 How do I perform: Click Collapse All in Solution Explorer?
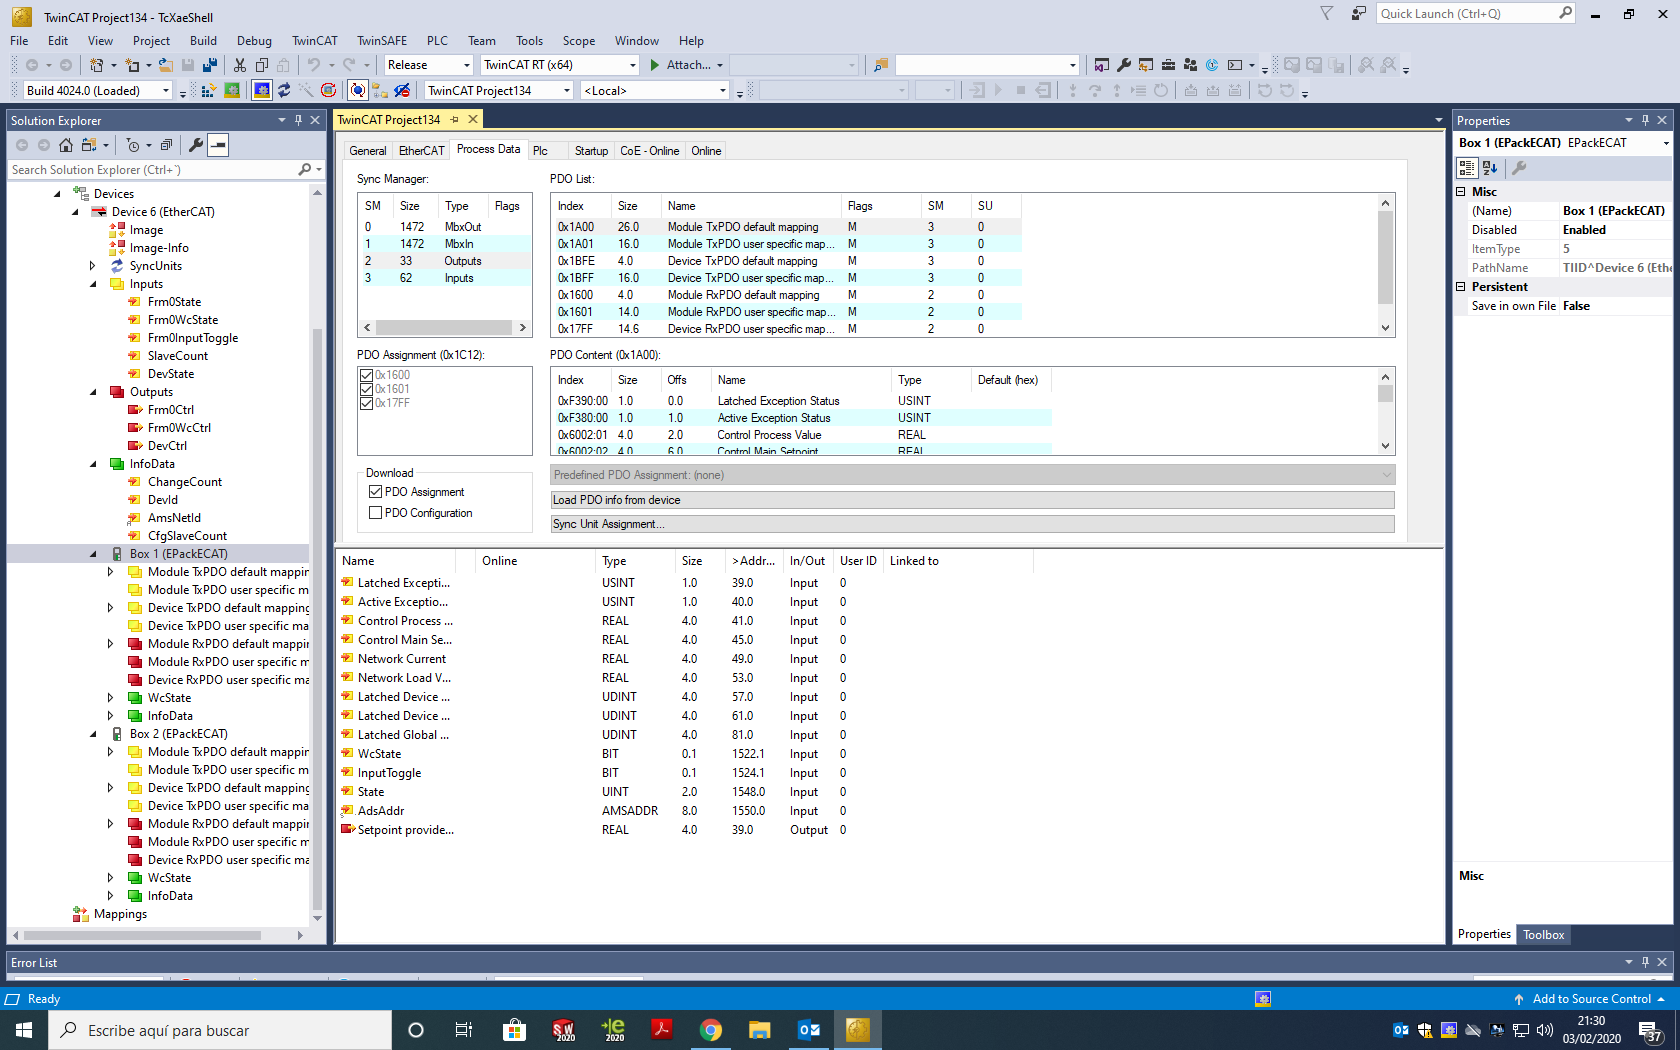pyautogui.click(x=166, y=145)
